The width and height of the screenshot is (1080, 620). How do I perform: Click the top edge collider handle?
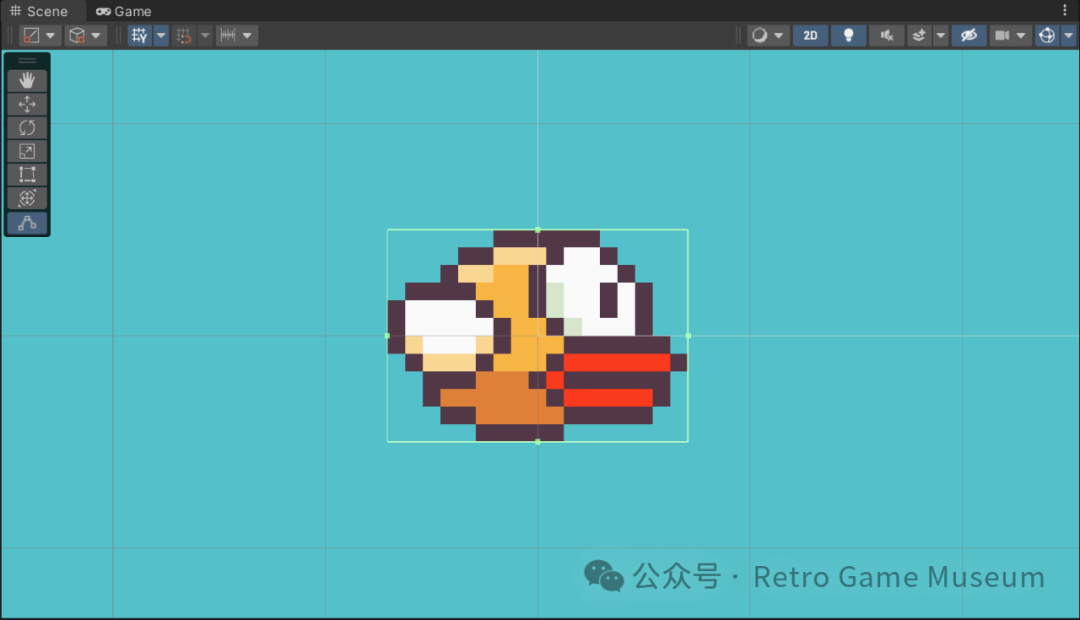(x=538, y=229)
